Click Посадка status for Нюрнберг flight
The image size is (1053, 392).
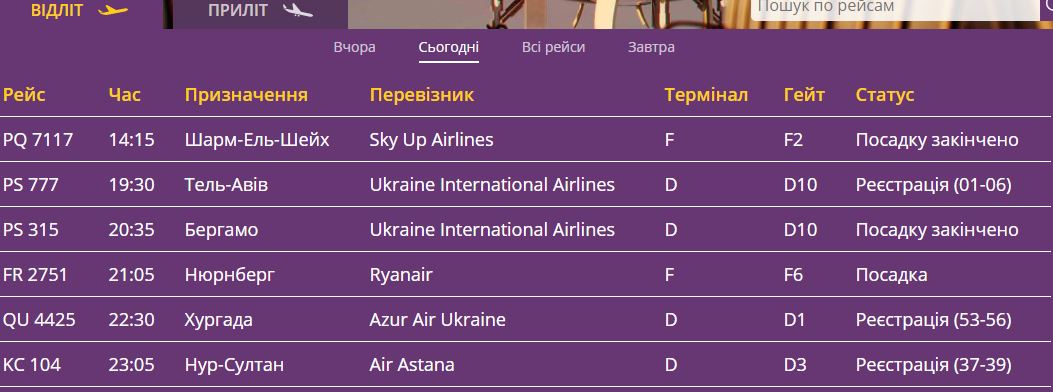pyautogui.click(x=891, y=275)
